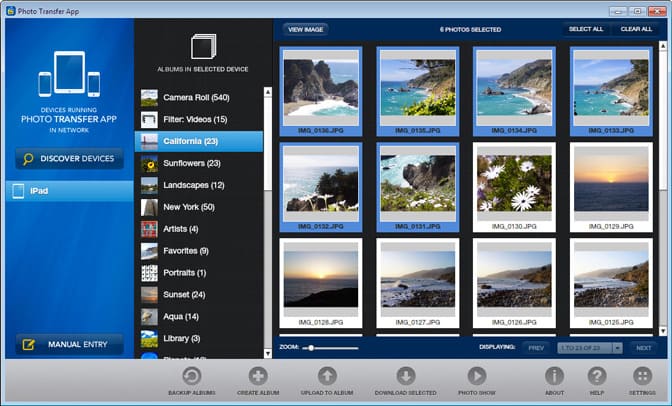The height and width of the screenshot is (406, 672).
Task: Open the About info icon
Action: (554, 376)
